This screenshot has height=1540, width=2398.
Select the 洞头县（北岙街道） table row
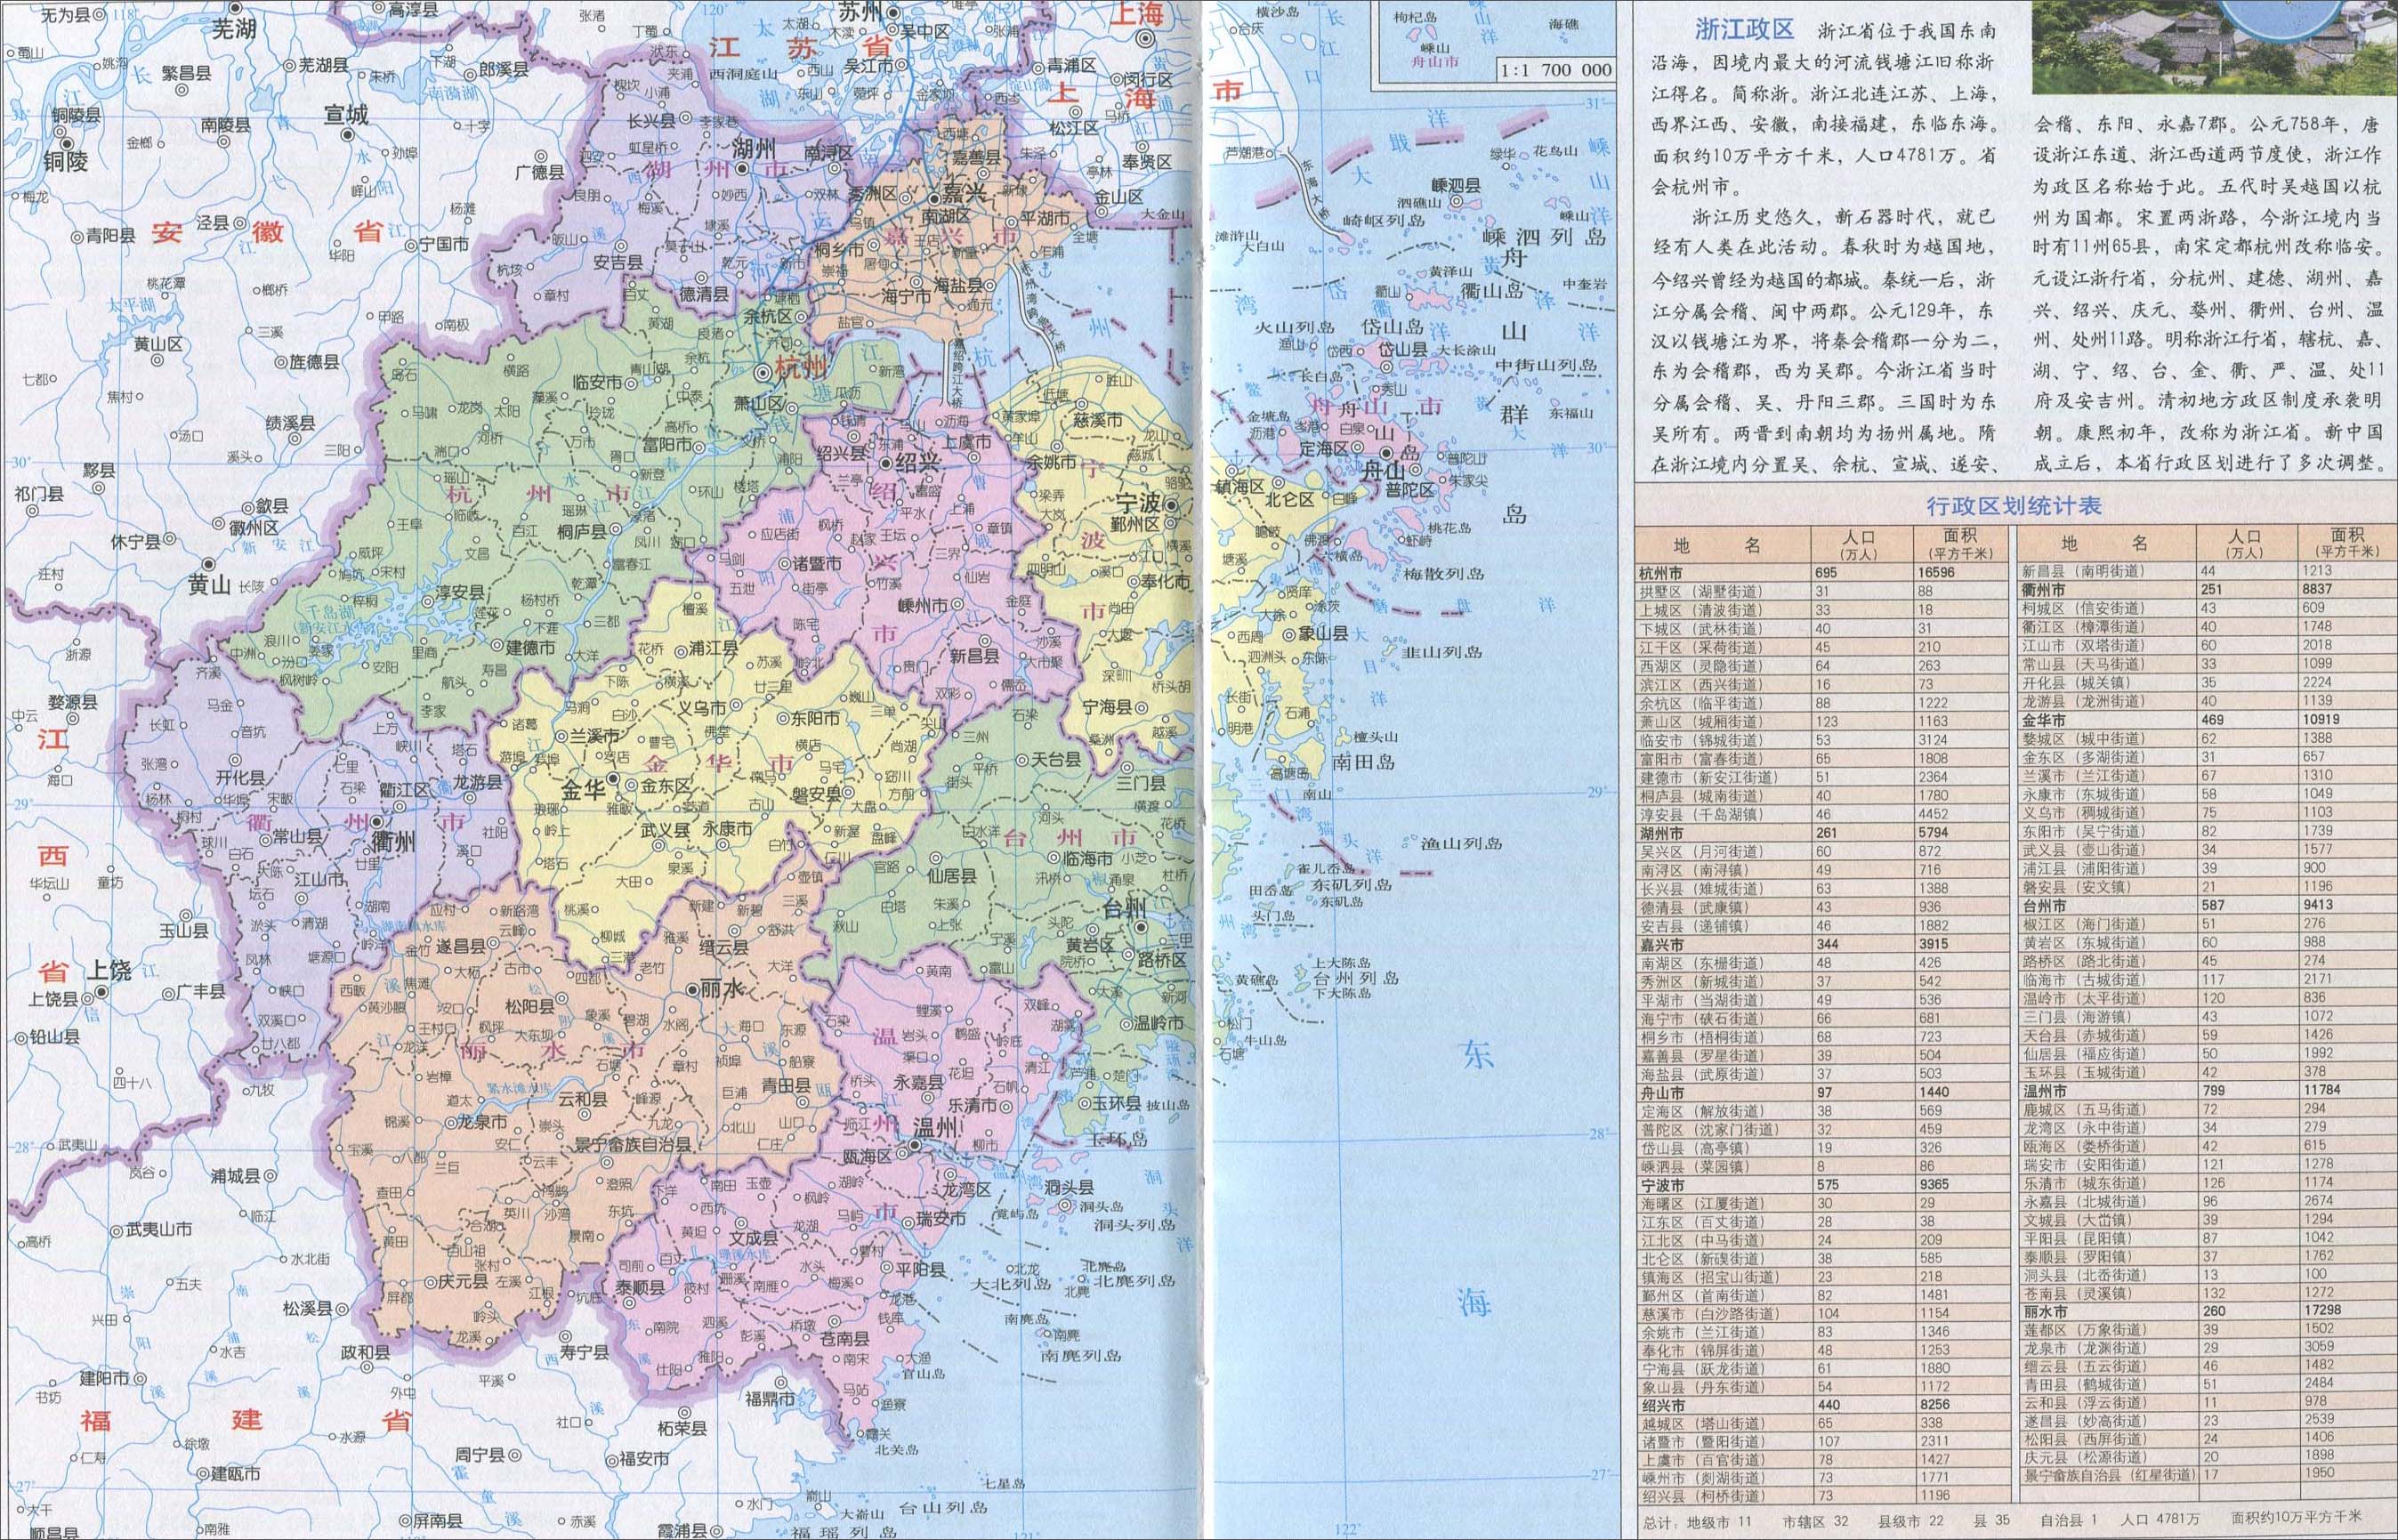(2207, 1275)
